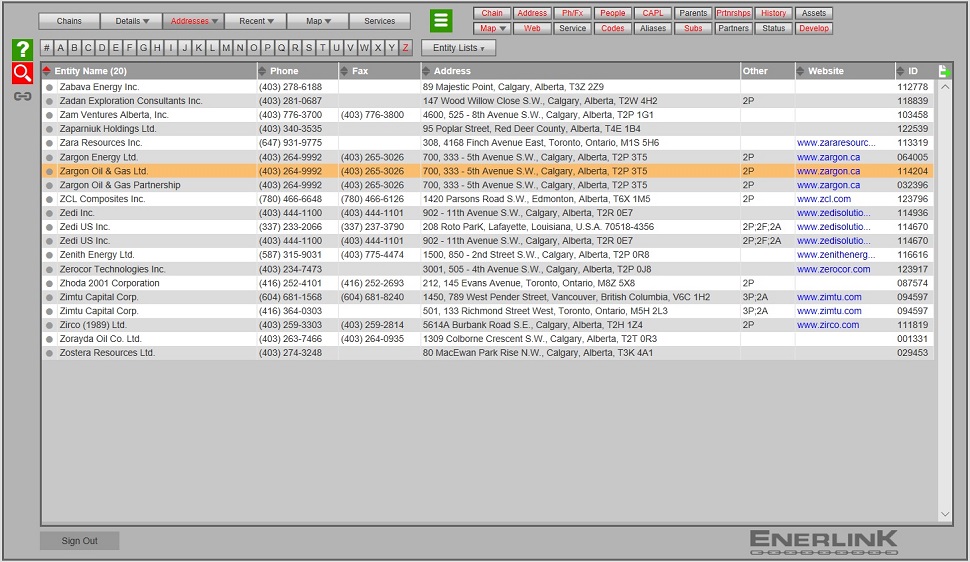Image resolution: width=970 pixels, height=562 pixels.
Task: Select the round bullet beside Zargon Energy Ltd.
Action: coord(49,157)
